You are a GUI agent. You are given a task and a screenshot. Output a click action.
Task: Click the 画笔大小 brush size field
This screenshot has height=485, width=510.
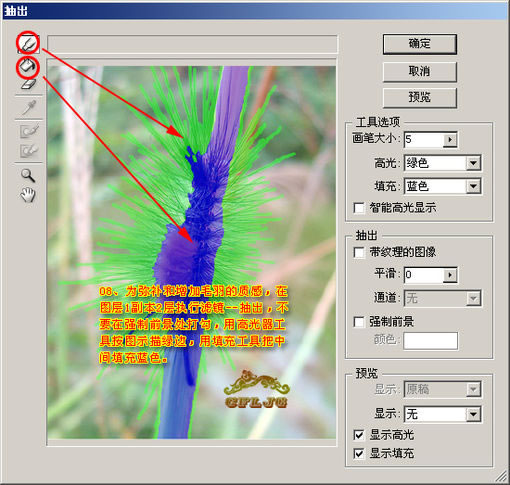pos(423,139)
